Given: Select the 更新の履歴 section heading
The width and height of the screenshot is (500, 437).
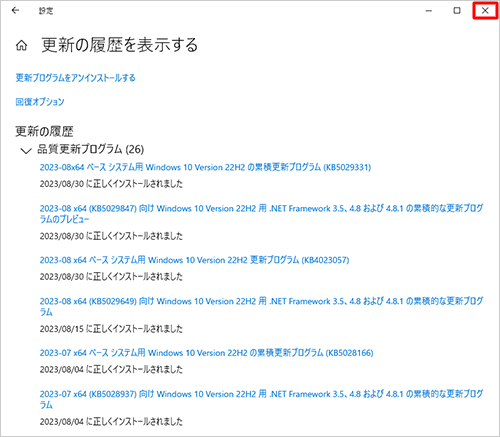Looking at the screenshot, I should [x=44, y=131].
